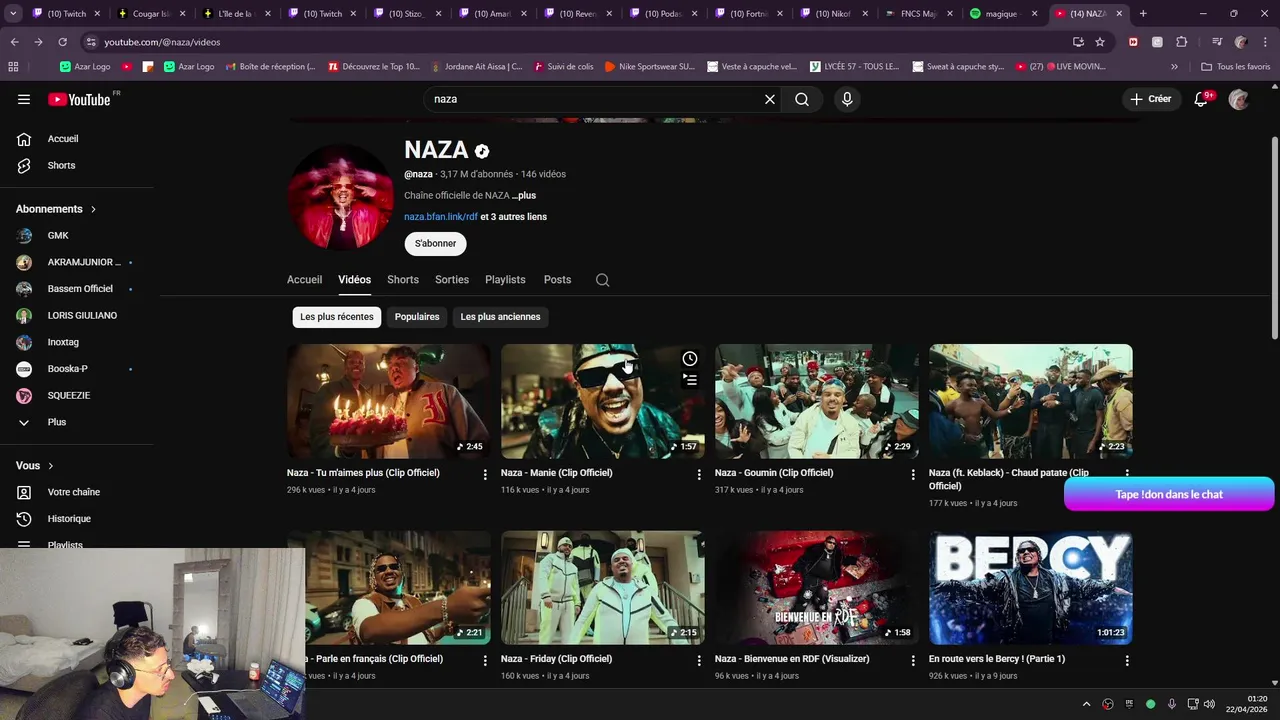Open options for Bienvenue en RDF video
The image size is (1280, 720).
913,661
